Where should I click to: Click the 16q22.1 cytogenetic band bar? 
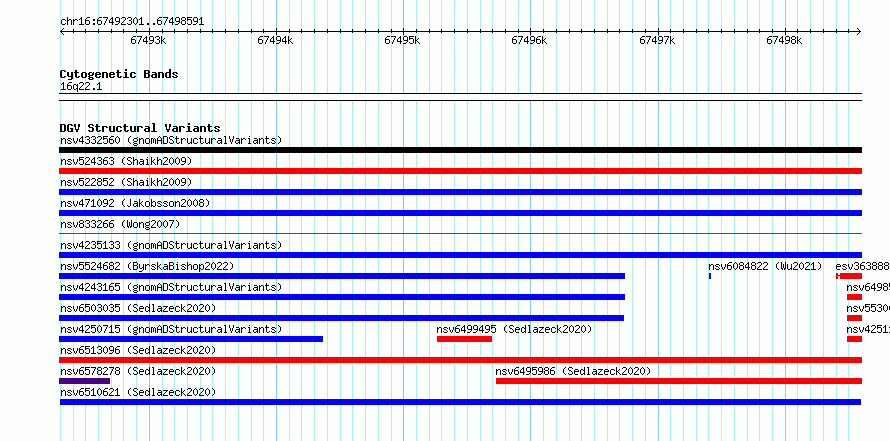(460, 97)
